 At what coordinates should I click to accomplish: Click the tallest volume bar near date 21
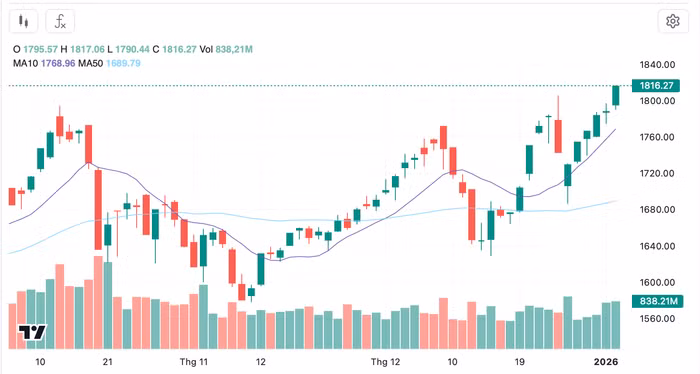[x=98, y=302]
